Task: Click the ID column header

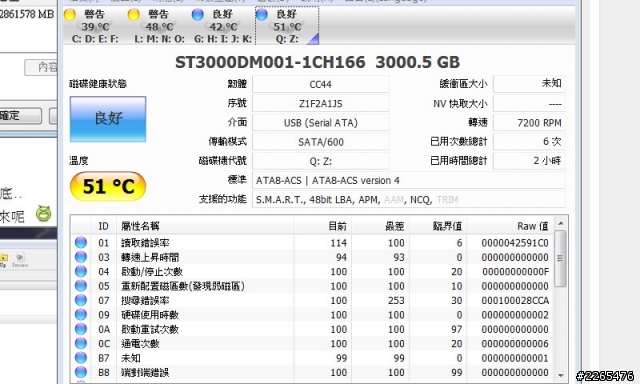Action: tap(104, 226)
